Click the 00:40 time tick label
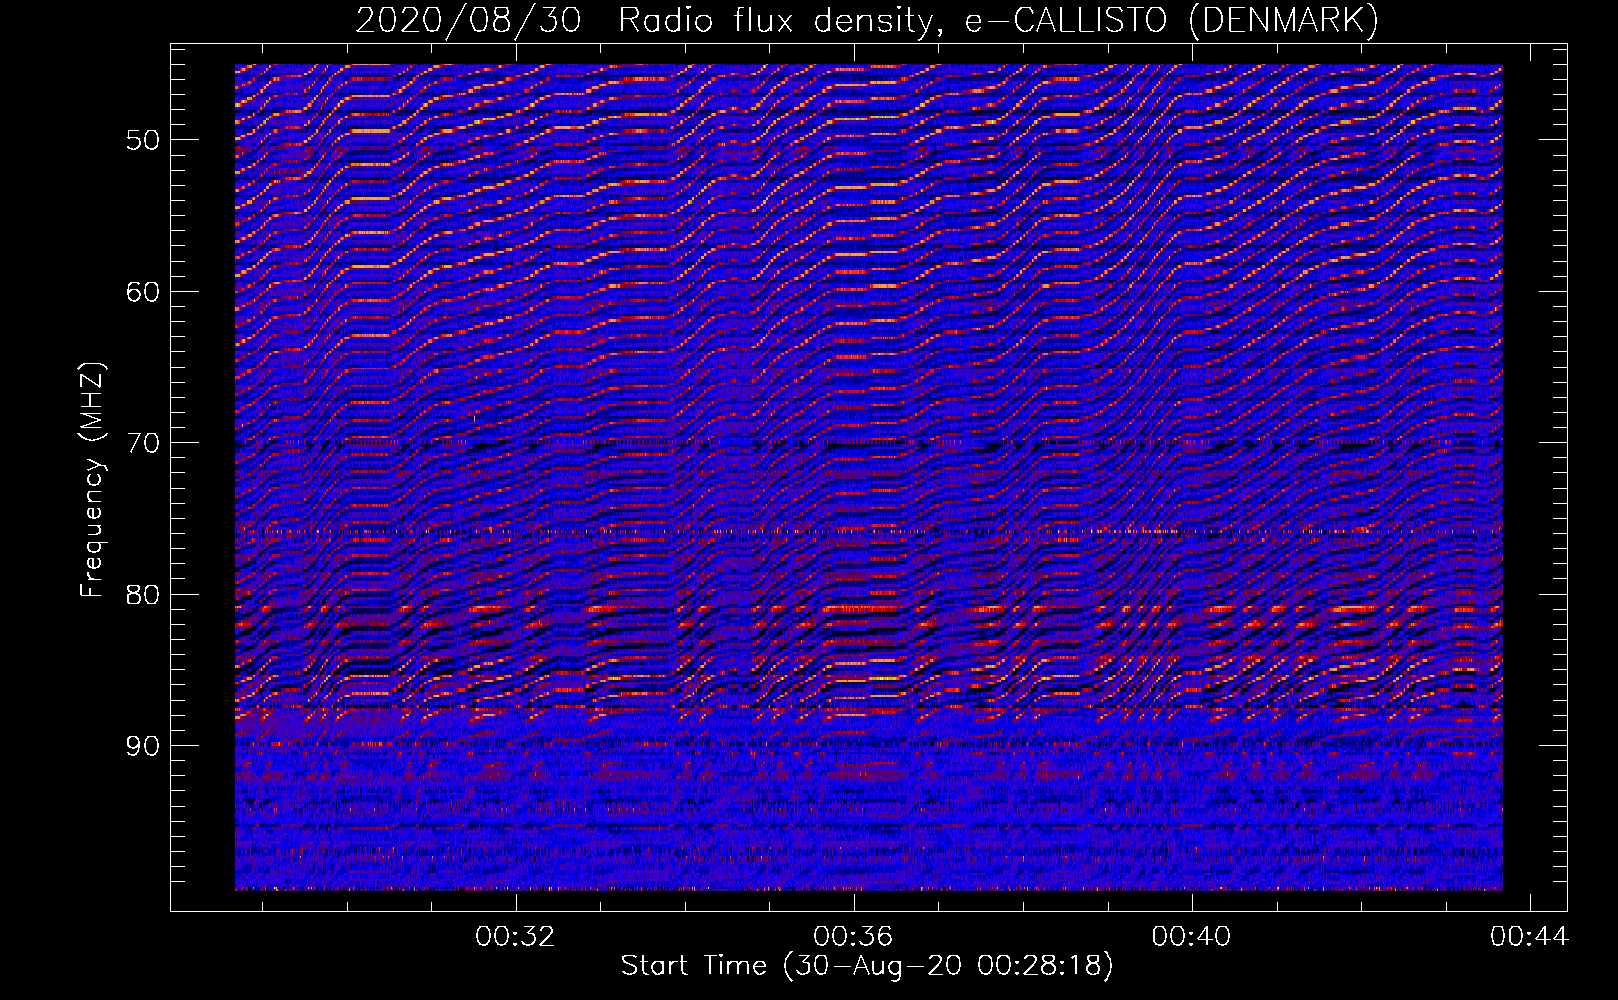The height and width of the screenshot is (1000, 1618). click(1191, 937)
